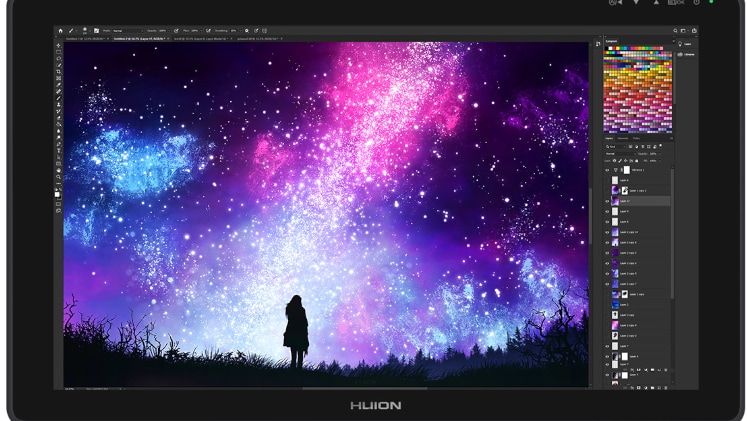747x421 pixels.
Task: Select the Move tool in the toolbar
Action: (x=59, y=45)
